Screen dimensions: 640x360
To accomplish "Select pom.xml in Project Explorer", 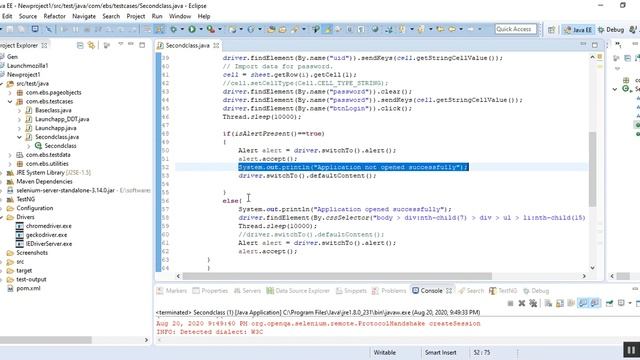I will click(x=28, y=289).
